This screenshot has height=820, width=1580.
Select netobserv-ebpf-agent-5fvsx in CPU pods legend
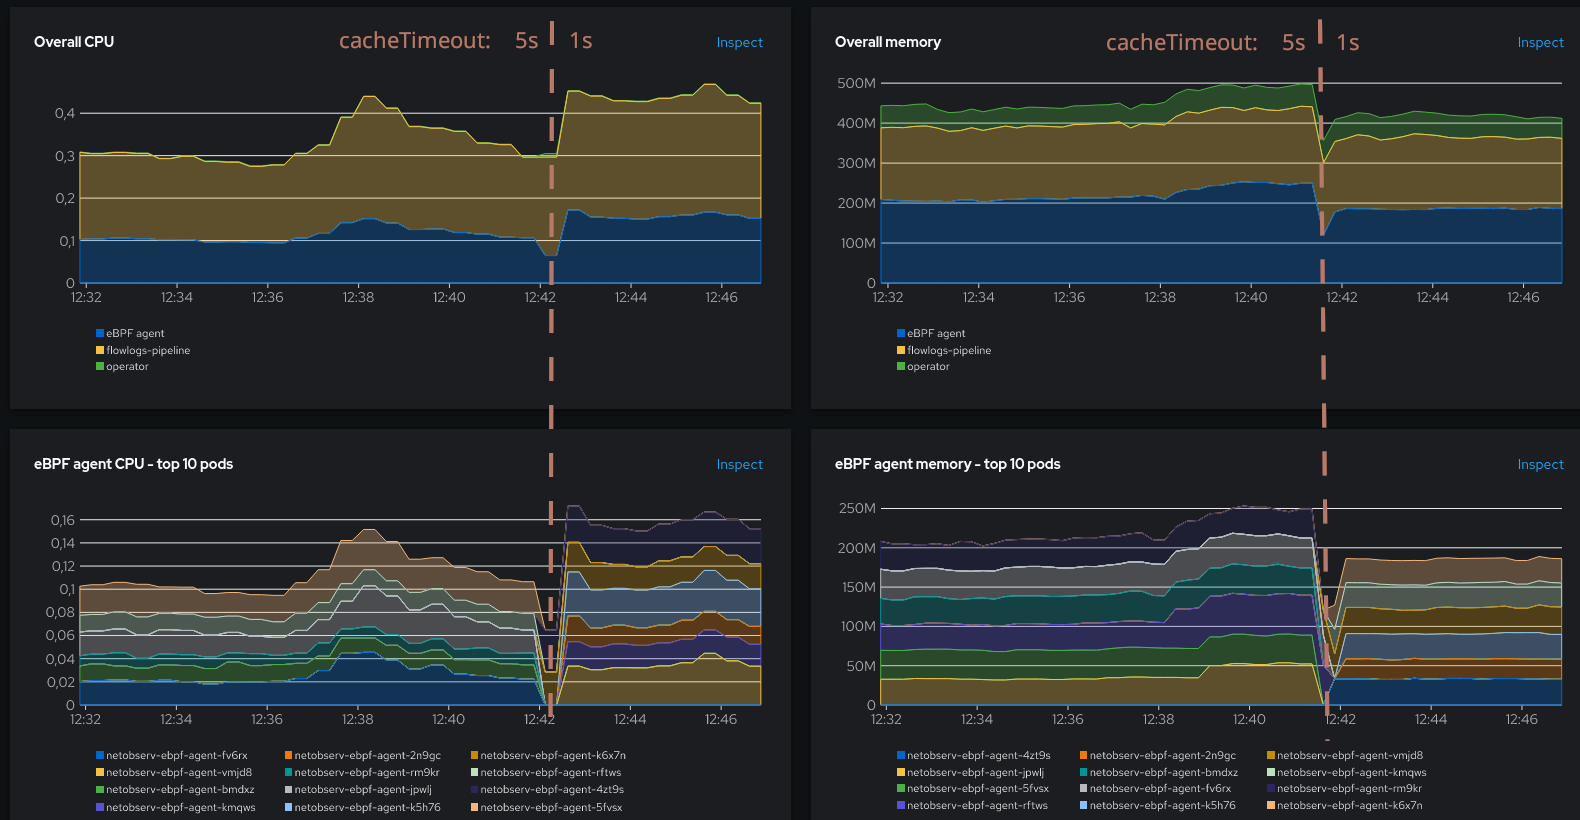[x=547, y=807]
